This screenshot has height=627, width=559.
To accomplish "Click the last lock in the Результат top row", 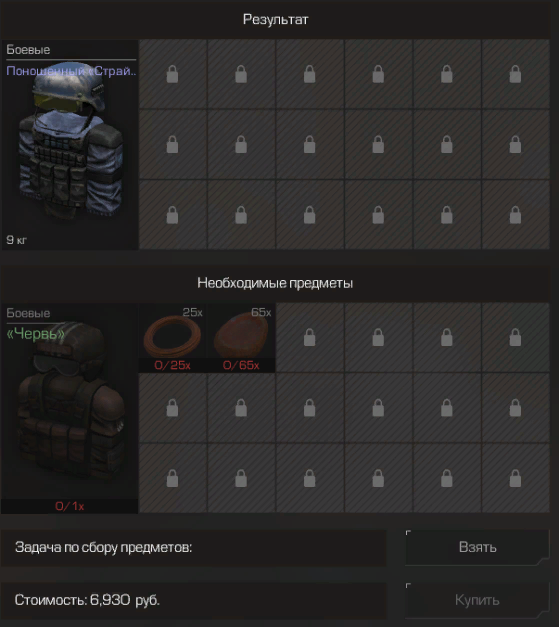I will coord(515,74).
